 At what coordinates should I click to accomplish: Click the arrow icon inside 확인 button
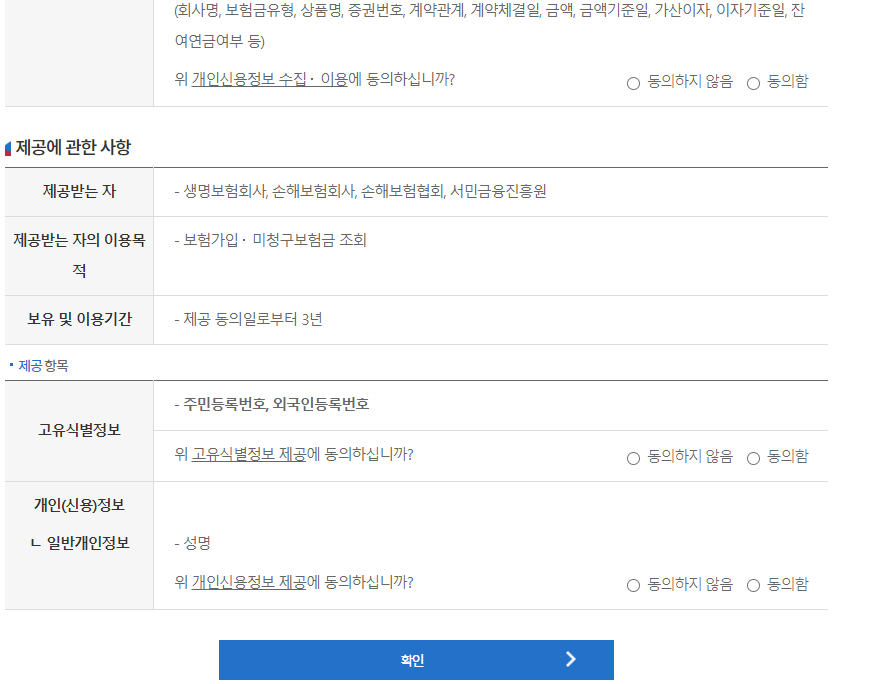[x=572, y=660]
